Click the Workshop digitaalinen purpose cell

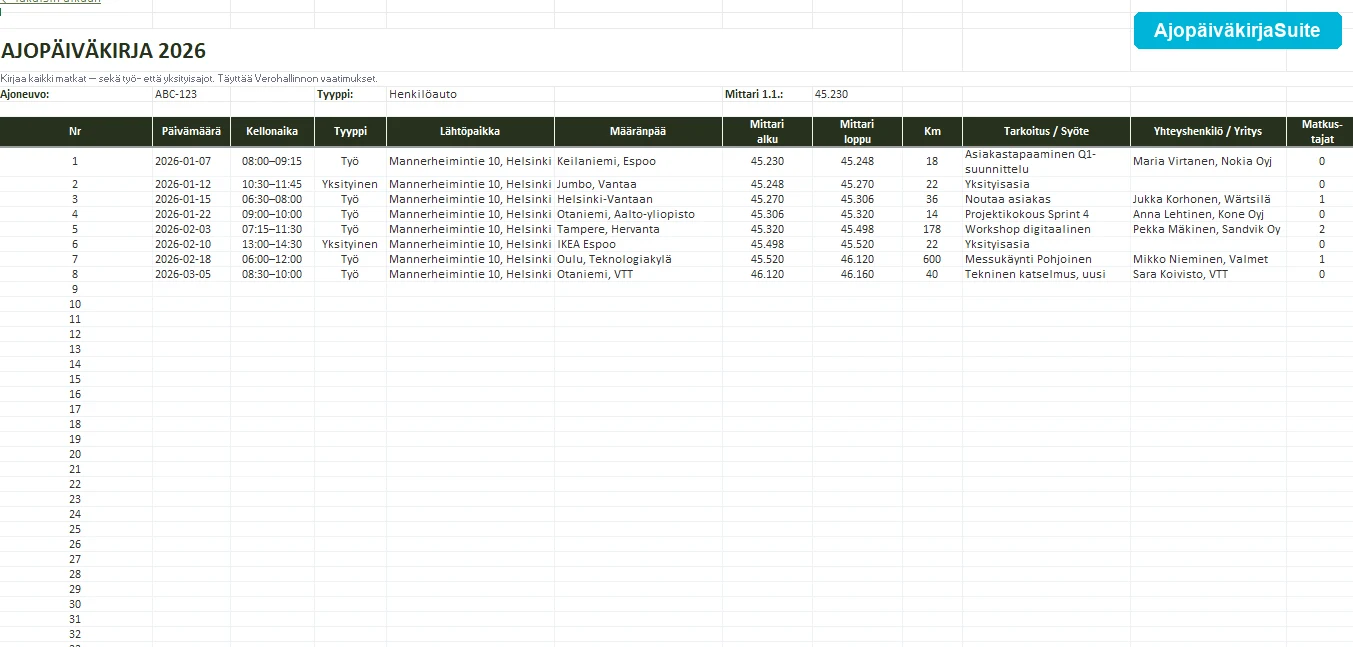click(1046, 229)
